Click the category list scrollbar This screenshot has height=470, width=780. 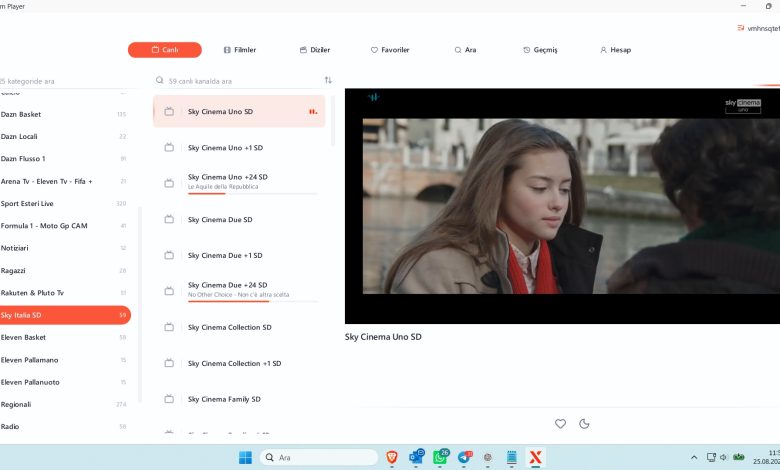tap(140, 304)
